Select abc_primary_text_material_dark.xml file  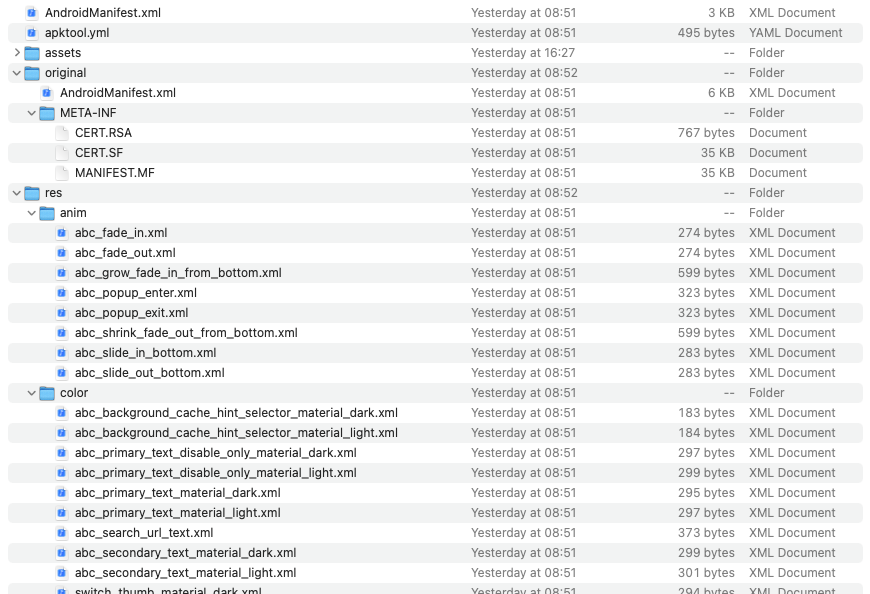[x=177, y=493]
